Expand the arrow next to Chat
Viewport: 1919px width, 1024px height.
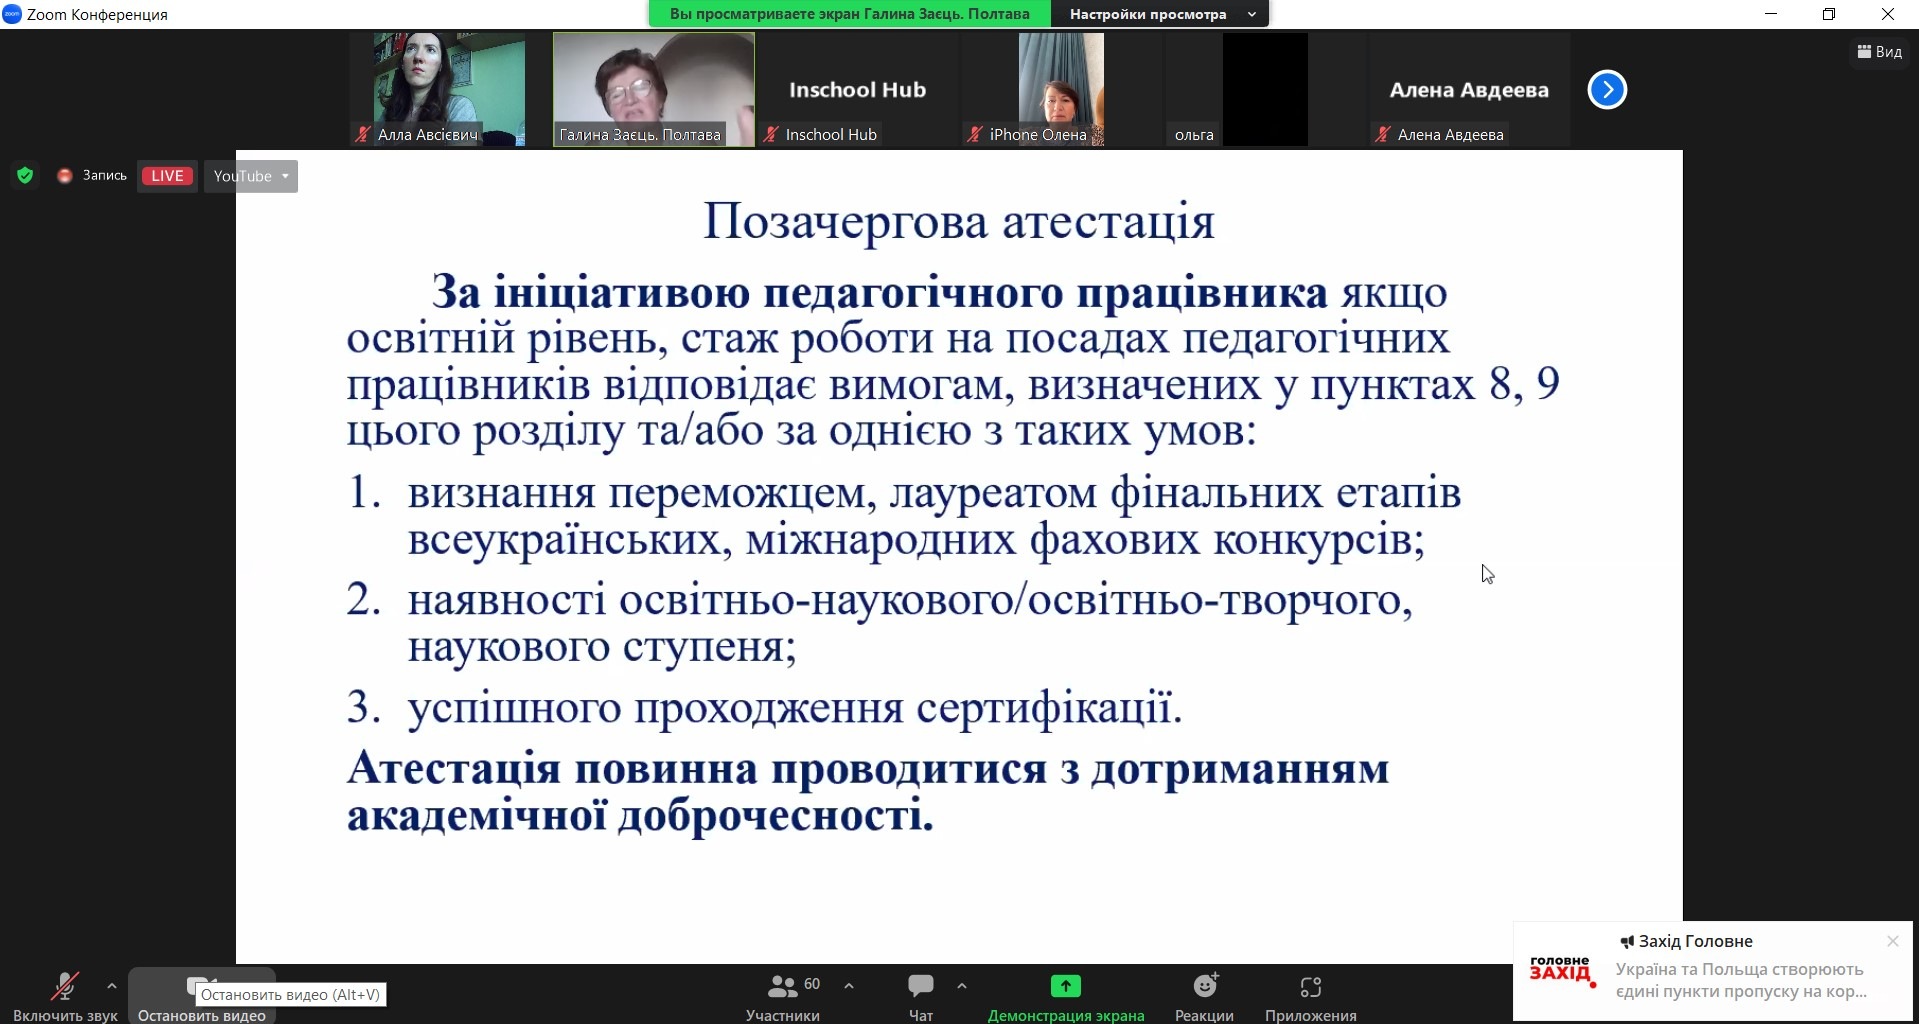[962, 986]
